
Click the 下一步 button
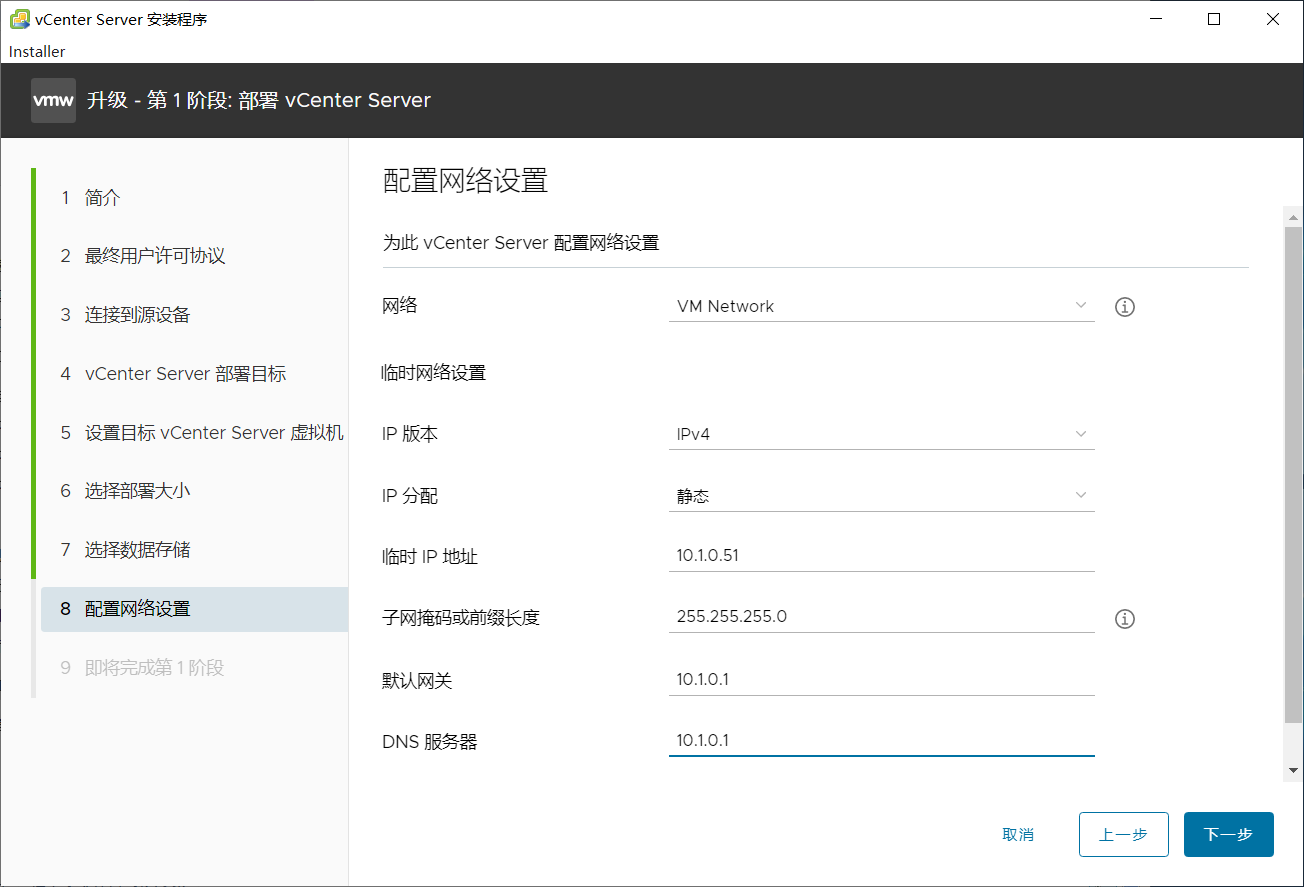pos(1228,834)
